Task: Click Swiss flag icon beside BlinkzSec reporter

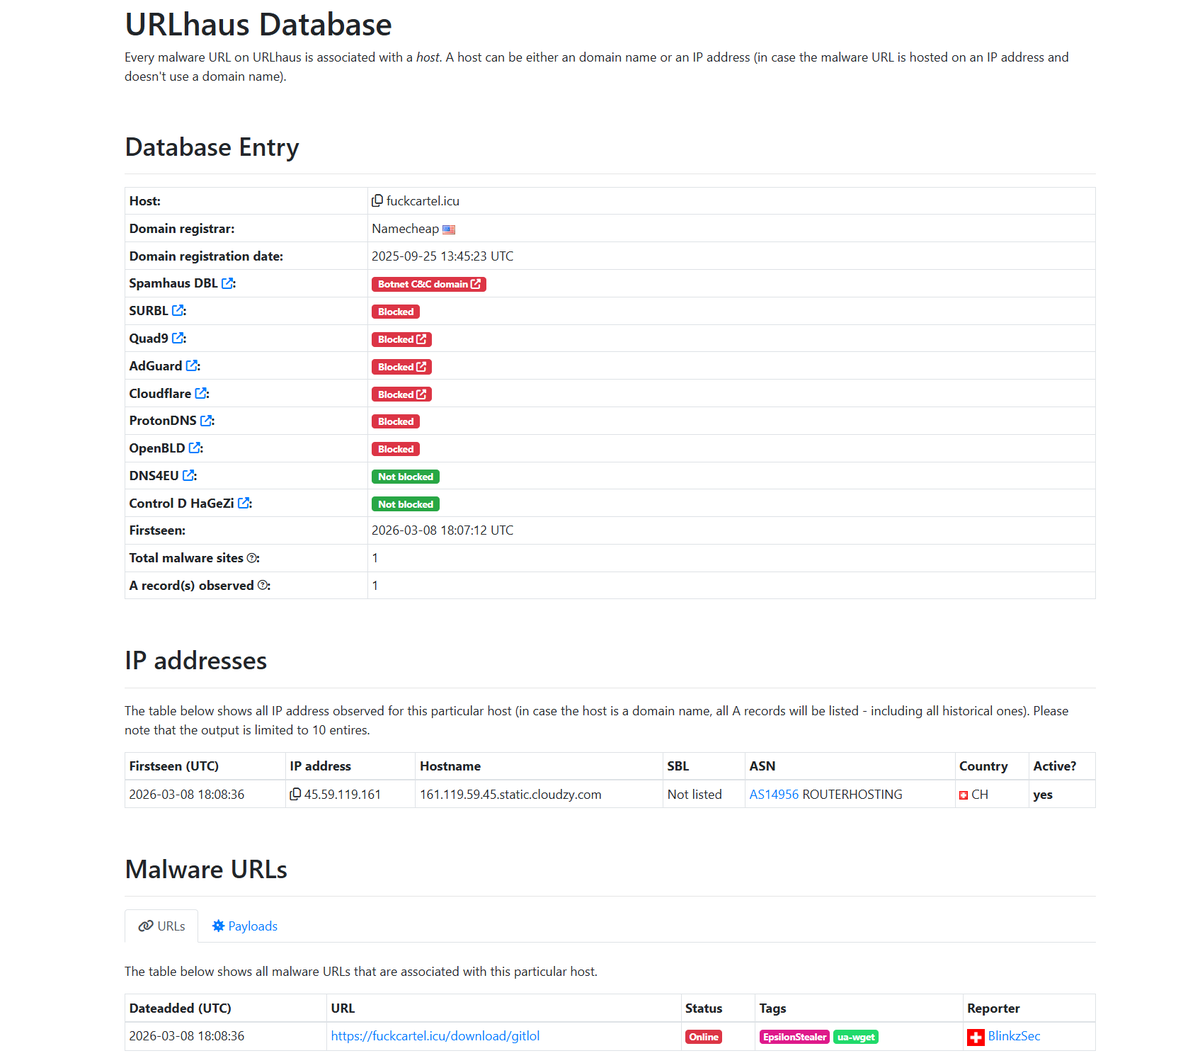Action: [x=976, y=1037]
